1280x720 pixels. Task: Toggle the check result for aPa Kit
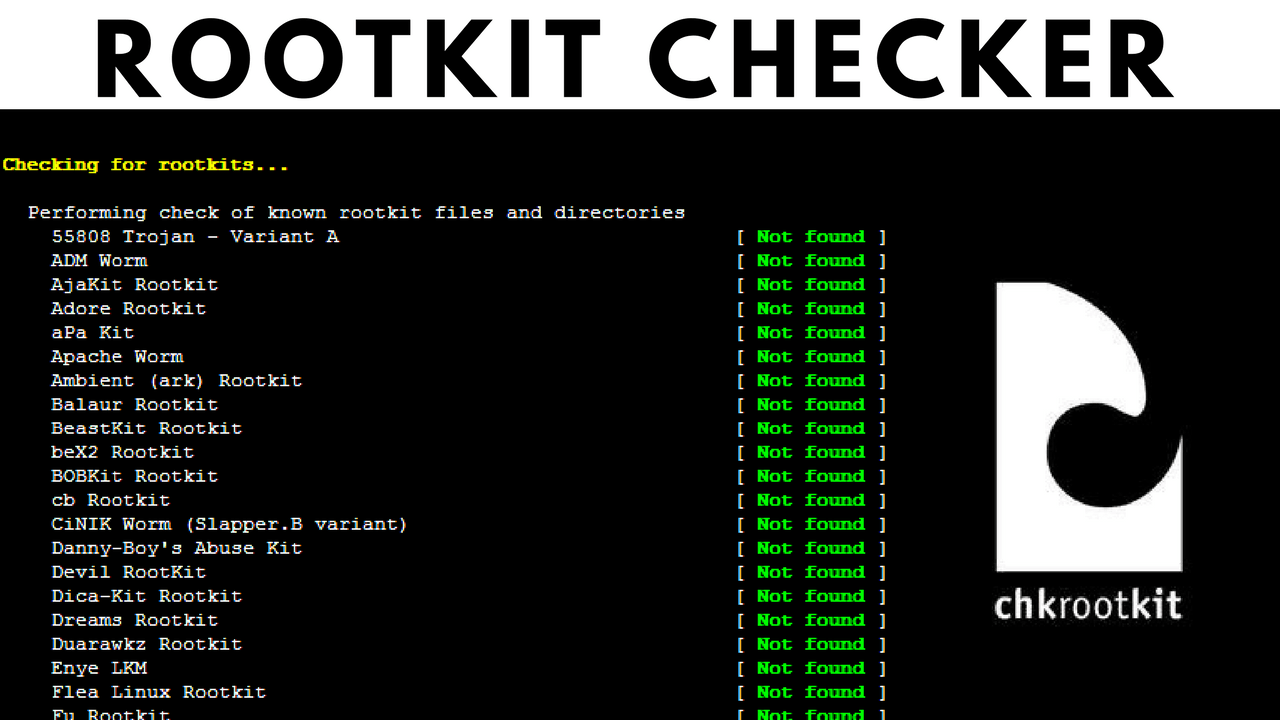pos(812,332)
